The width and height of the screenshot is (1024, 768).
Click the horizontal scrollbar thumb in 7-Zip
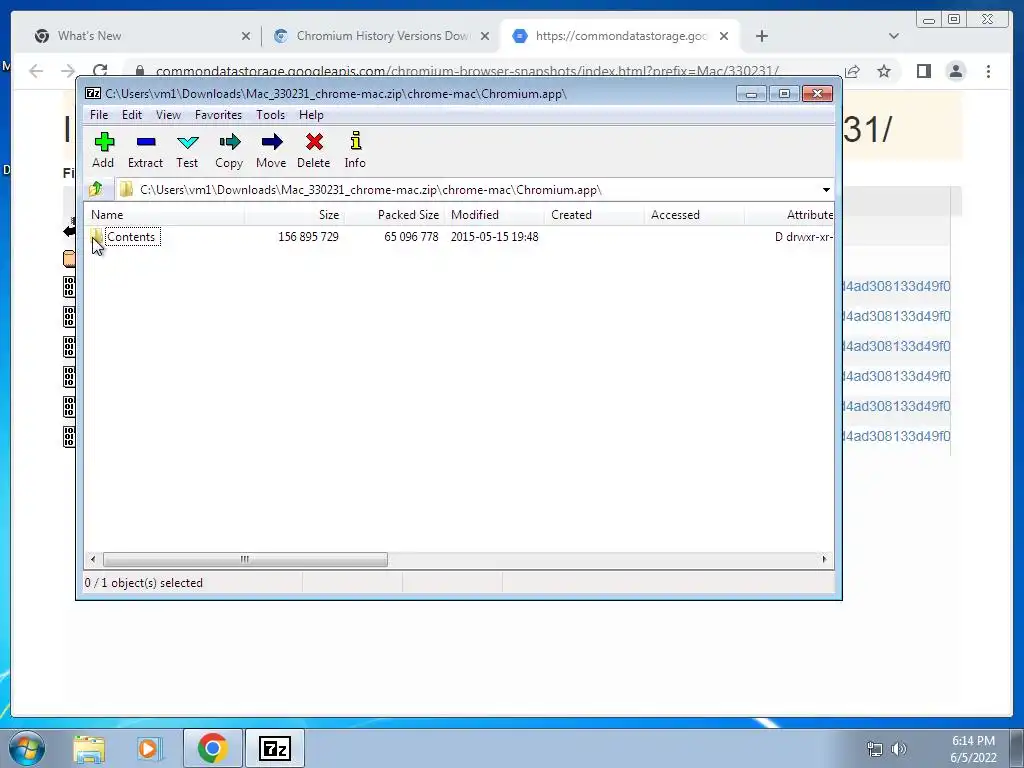245,560
